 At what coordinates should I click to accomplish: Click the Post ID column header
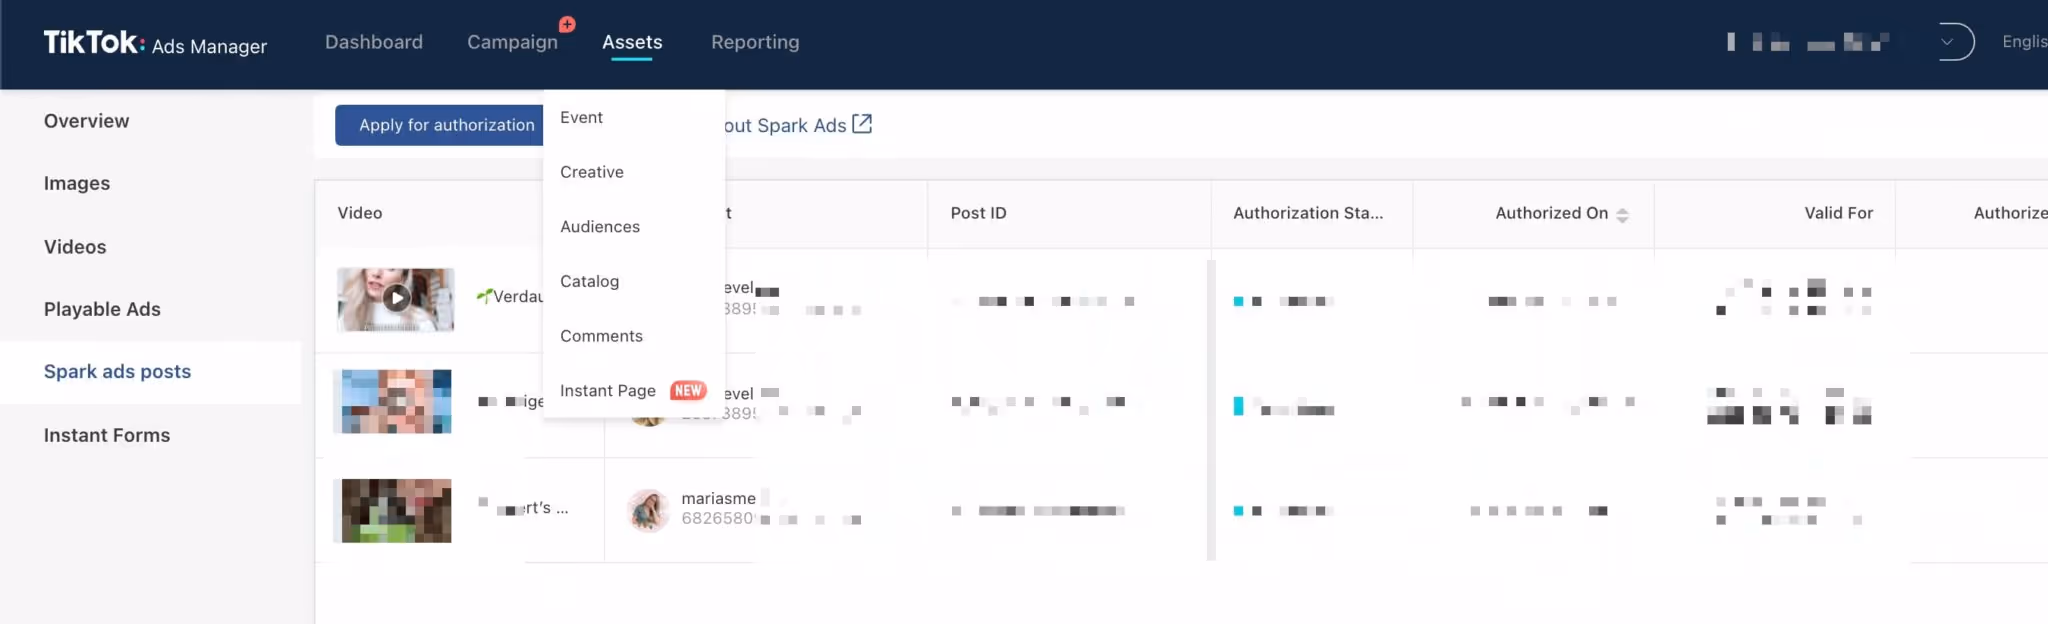978,213
